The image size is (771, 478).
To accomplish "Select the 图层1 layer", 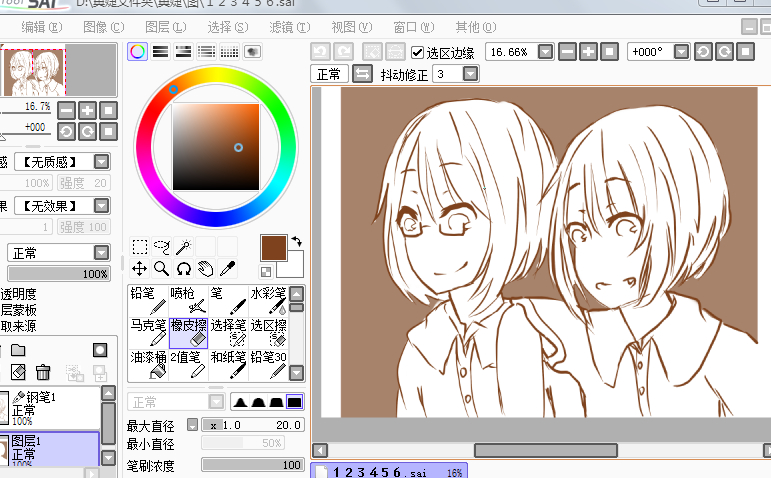I will click(49, 448).
